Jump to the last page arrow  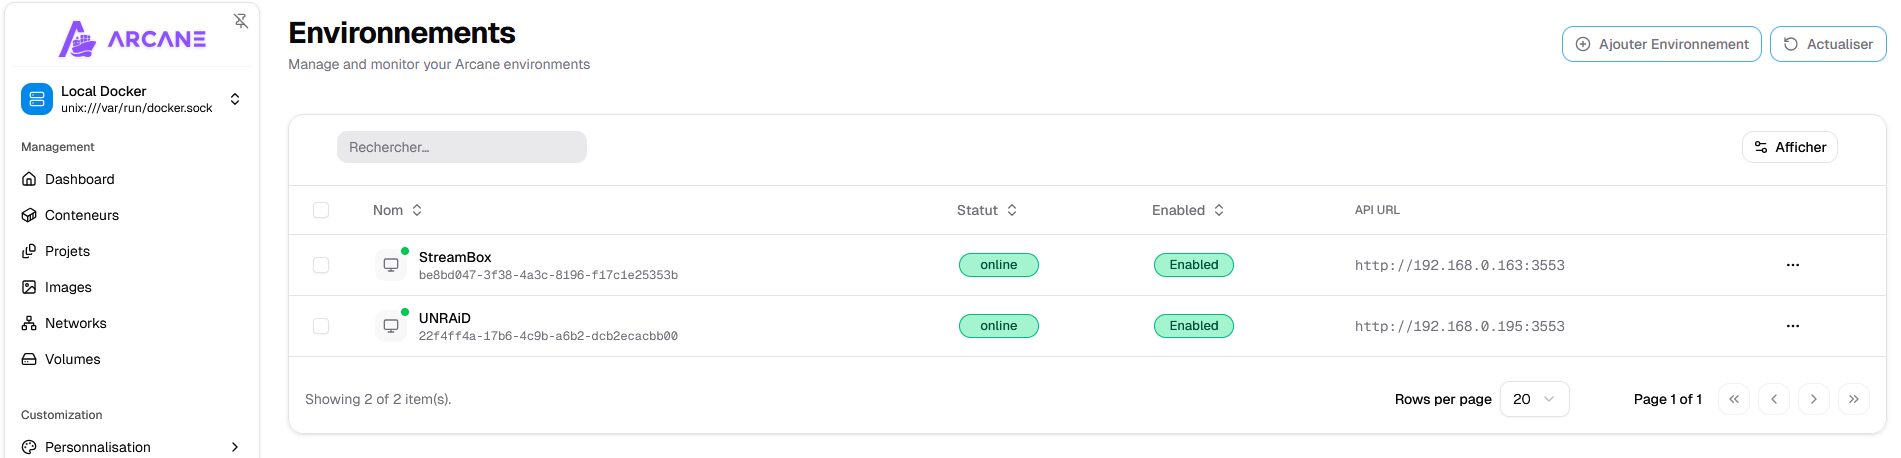1853,399
